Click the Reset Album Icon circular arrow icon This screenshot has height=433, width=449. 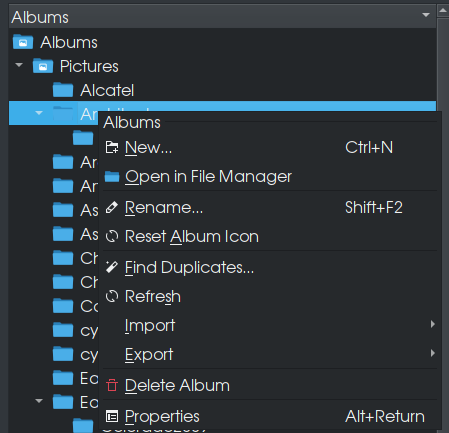[x=112, y=236]
